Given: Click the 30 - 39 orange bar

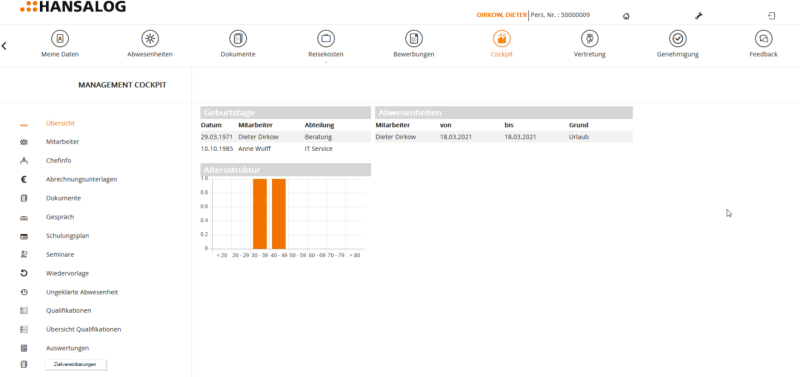Looking at the screenshot, I should point(260,214).
